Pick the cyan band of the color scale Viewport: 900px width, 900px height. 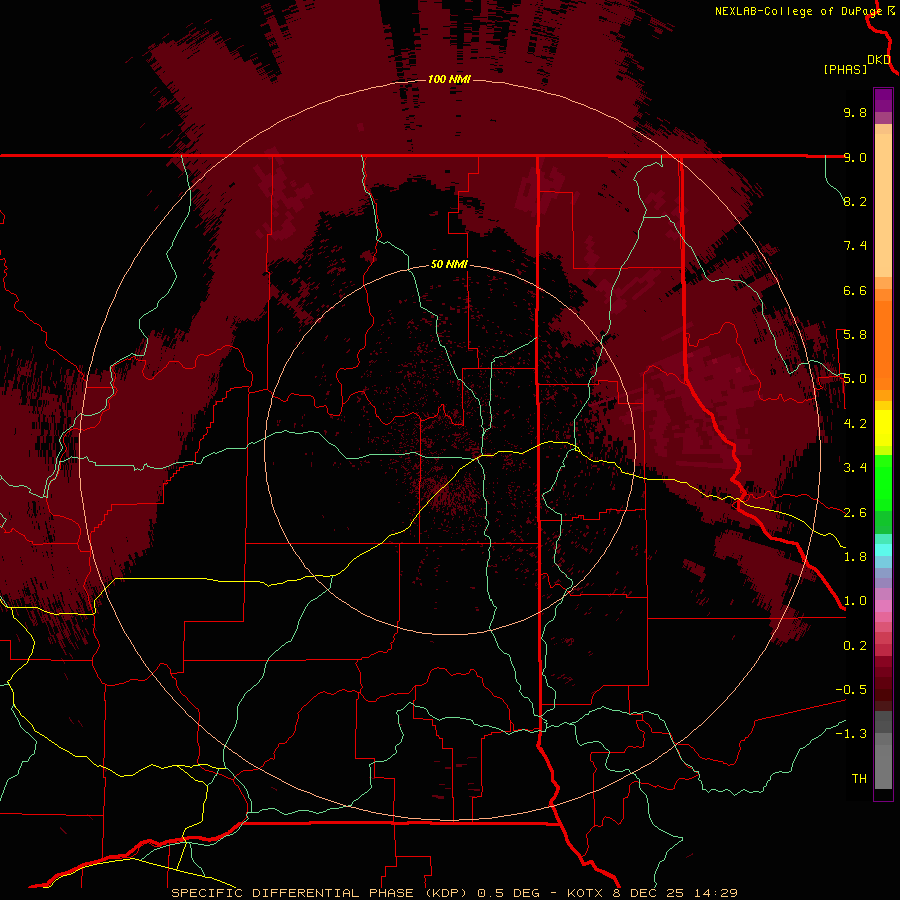883,550
